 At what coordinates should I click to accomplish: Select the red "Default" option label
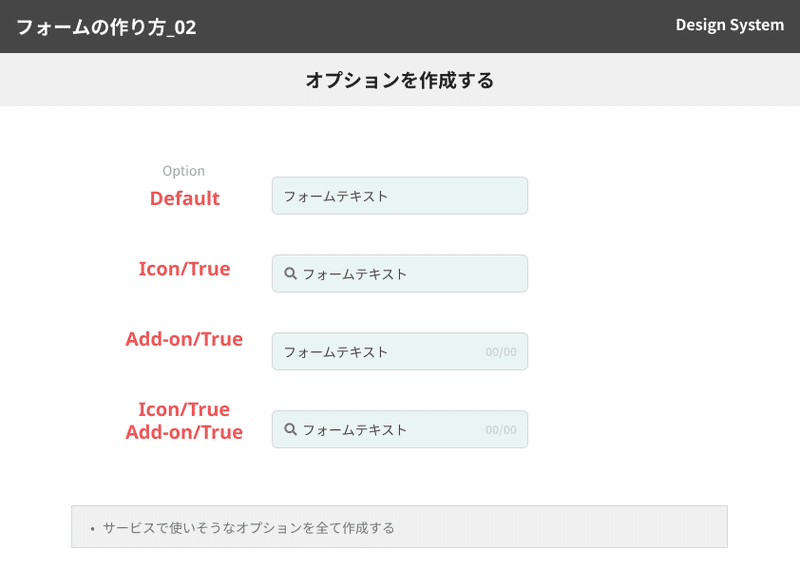(x=185, y=198)
